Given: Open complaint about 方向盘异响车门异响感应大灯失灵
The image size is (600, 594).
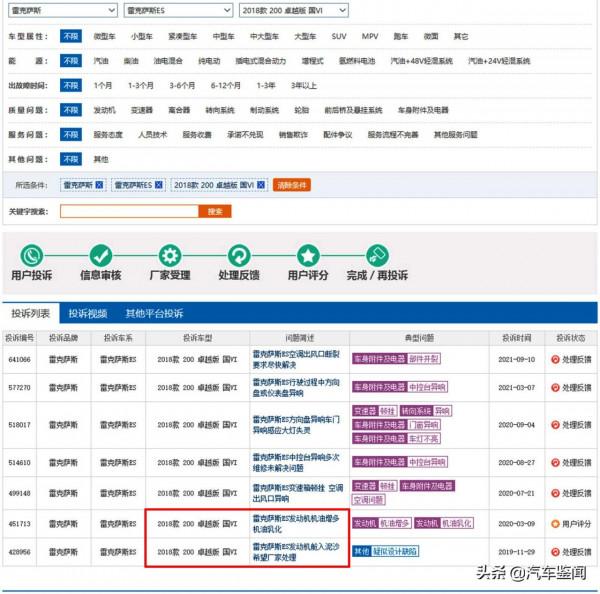Looking at the screenshot, I should click(x=296, y=425).
